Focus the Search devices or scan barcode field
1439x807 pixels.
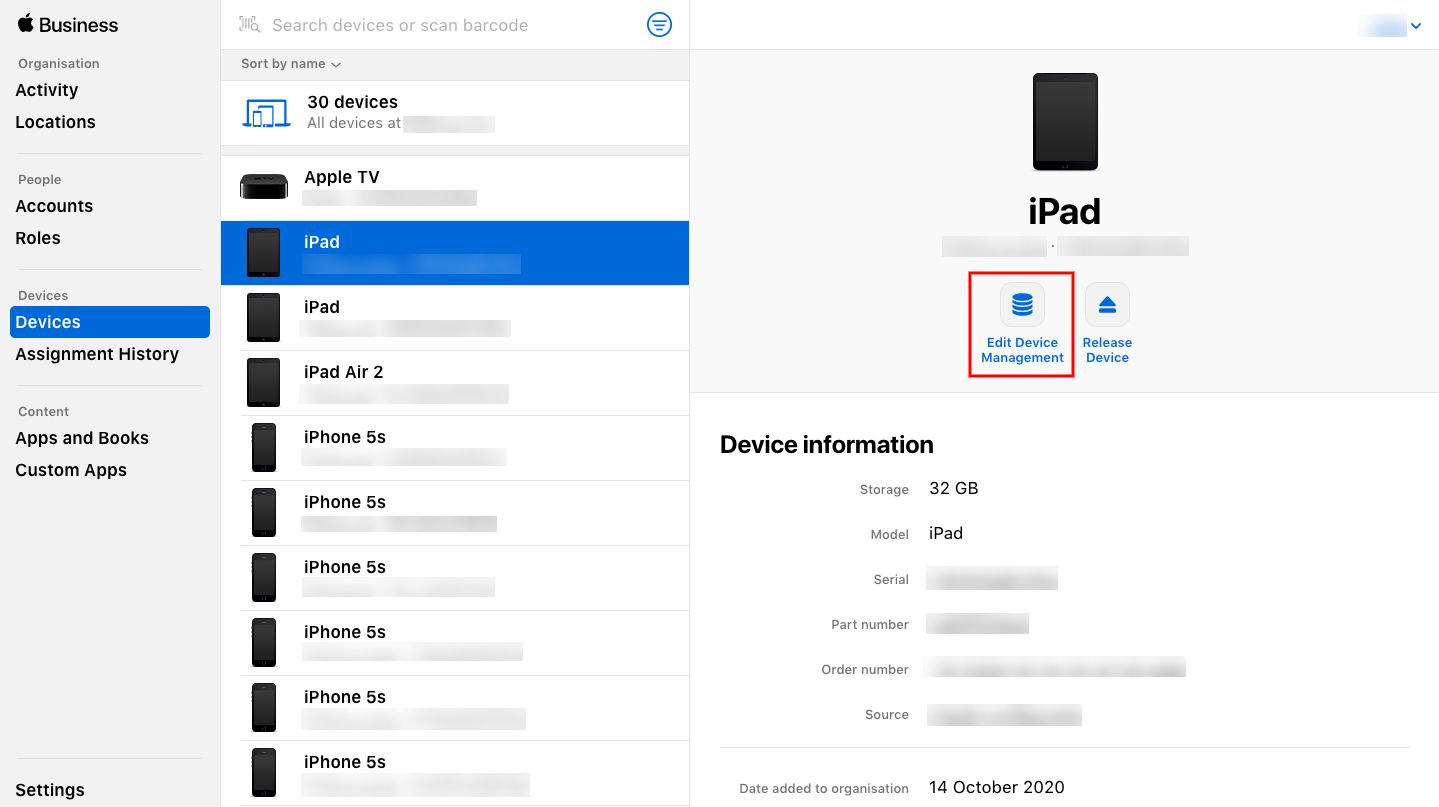click(400, 25)
